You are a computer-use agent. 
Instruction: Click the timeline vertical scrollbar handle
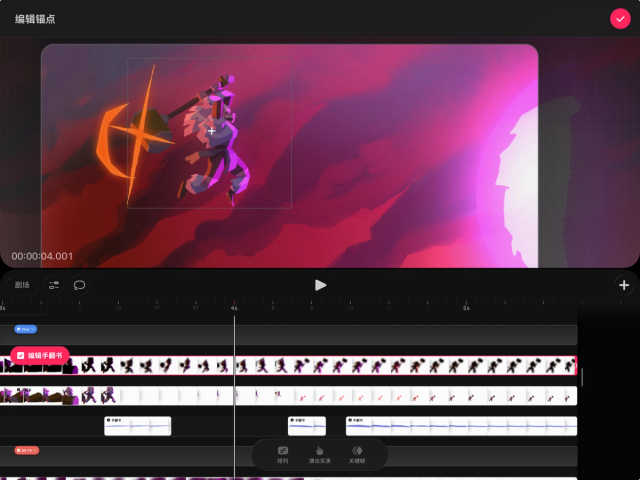[582, 377]
